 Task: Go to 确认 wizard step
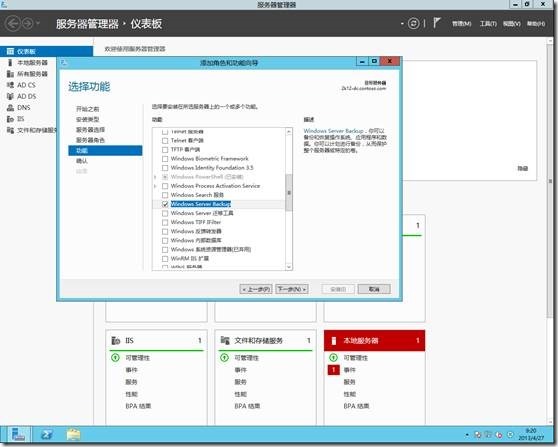coord(82,161)
